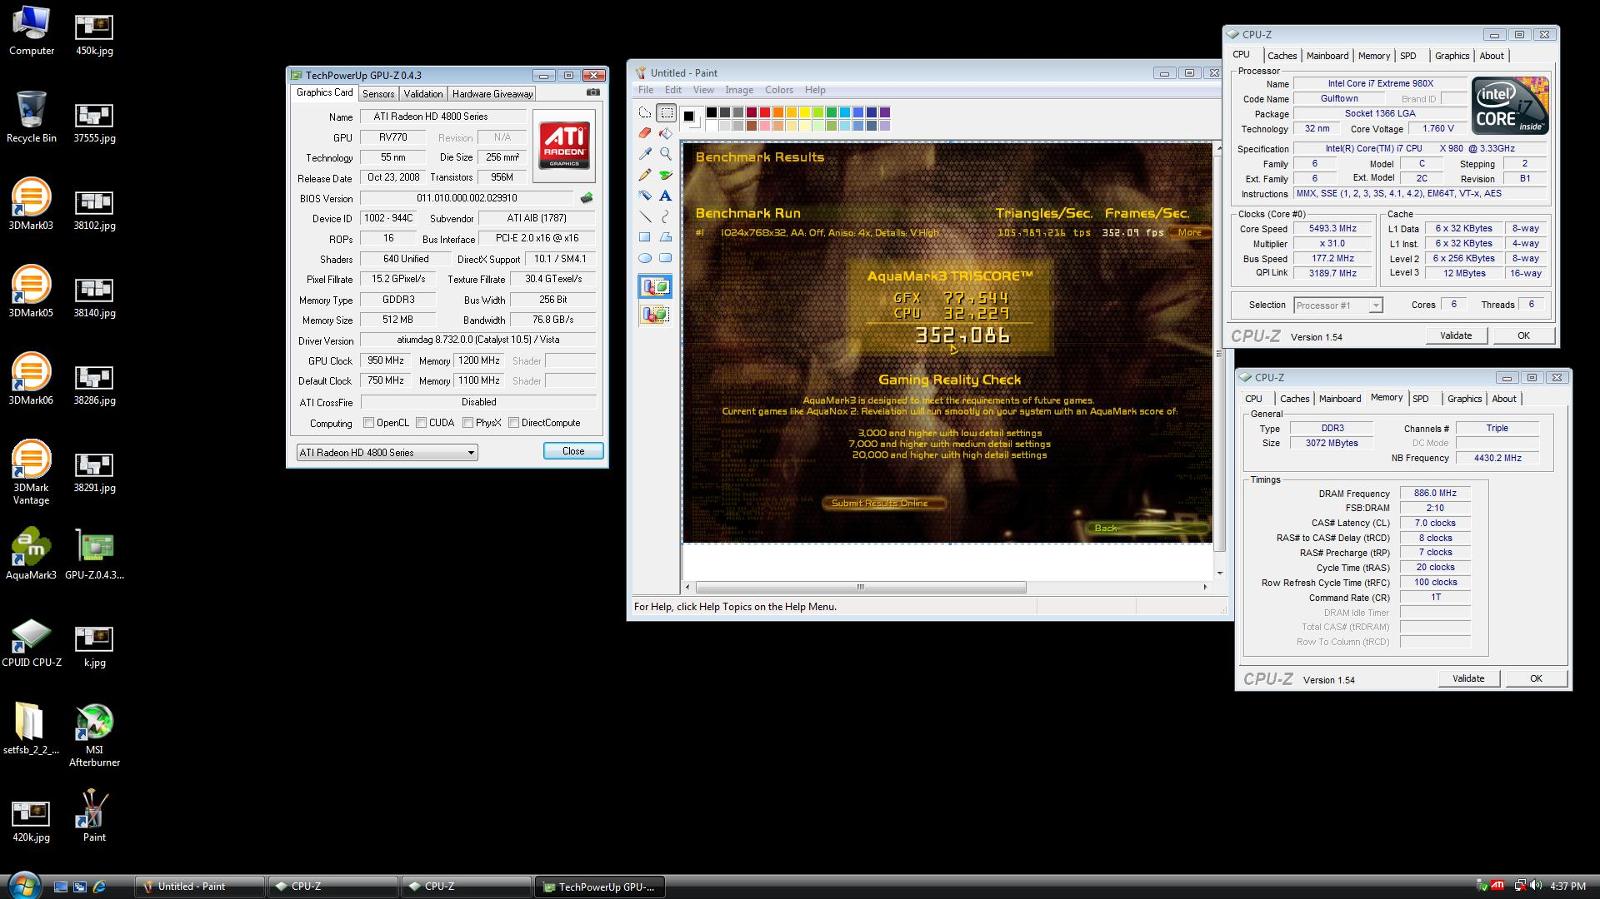
Task: Select the rectangular Select tool in Paint
Action: (666, 113)
